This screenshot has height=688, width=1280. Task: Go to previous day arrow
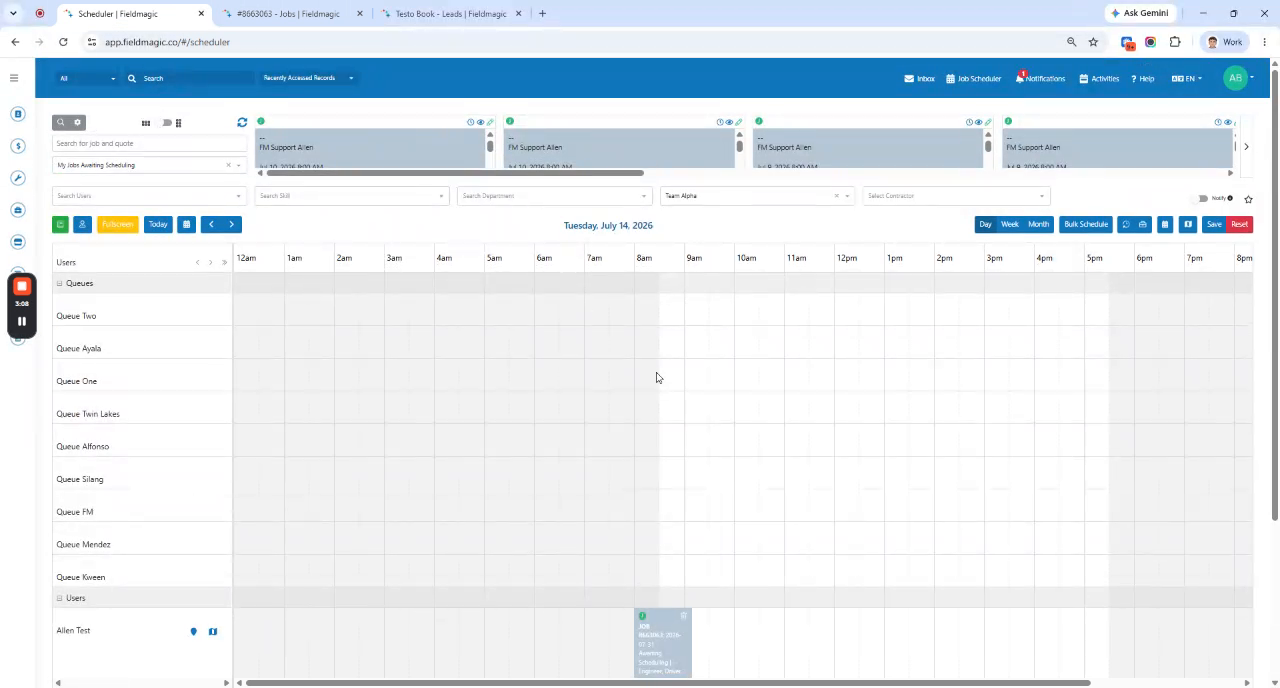click(211, 224)
